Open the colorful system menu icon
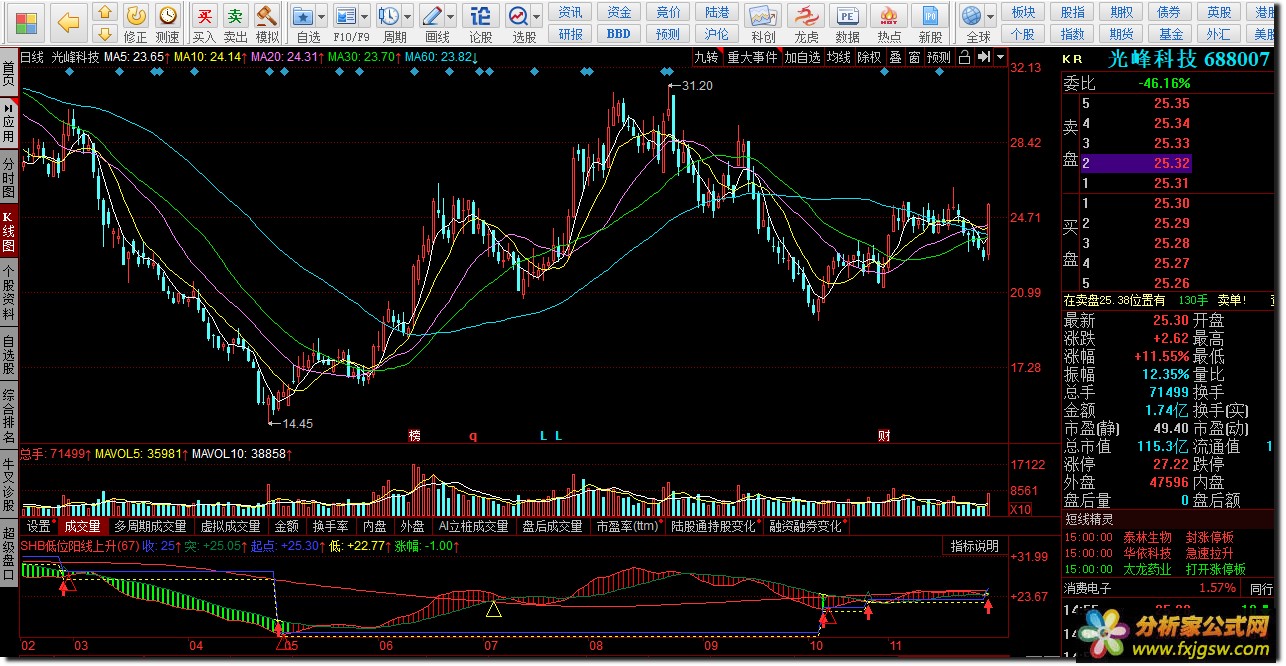Image resolution: width=1286 pixels, height=666 pixels. 26,21
